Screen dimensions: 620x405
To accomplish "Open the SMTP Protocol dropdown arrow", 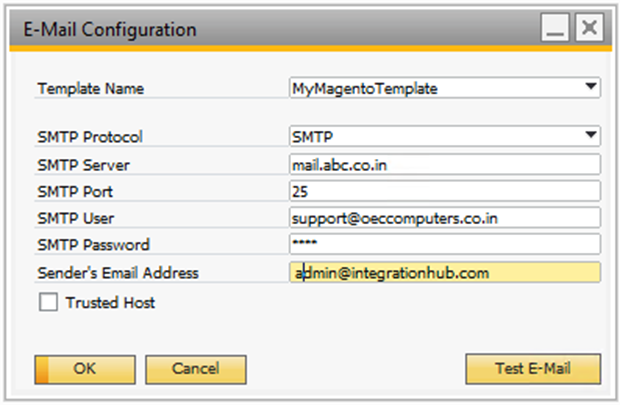I will tap(593, 136).
